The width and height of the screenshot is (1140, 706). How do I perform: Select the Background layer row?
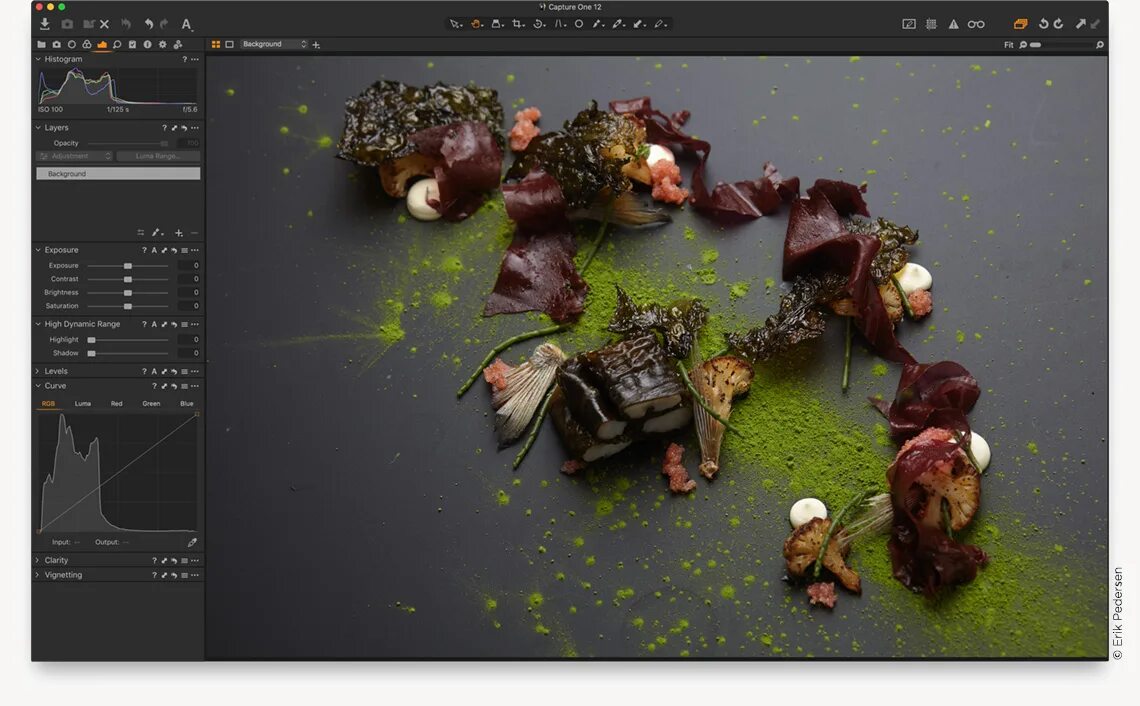(x=118, y=174)
